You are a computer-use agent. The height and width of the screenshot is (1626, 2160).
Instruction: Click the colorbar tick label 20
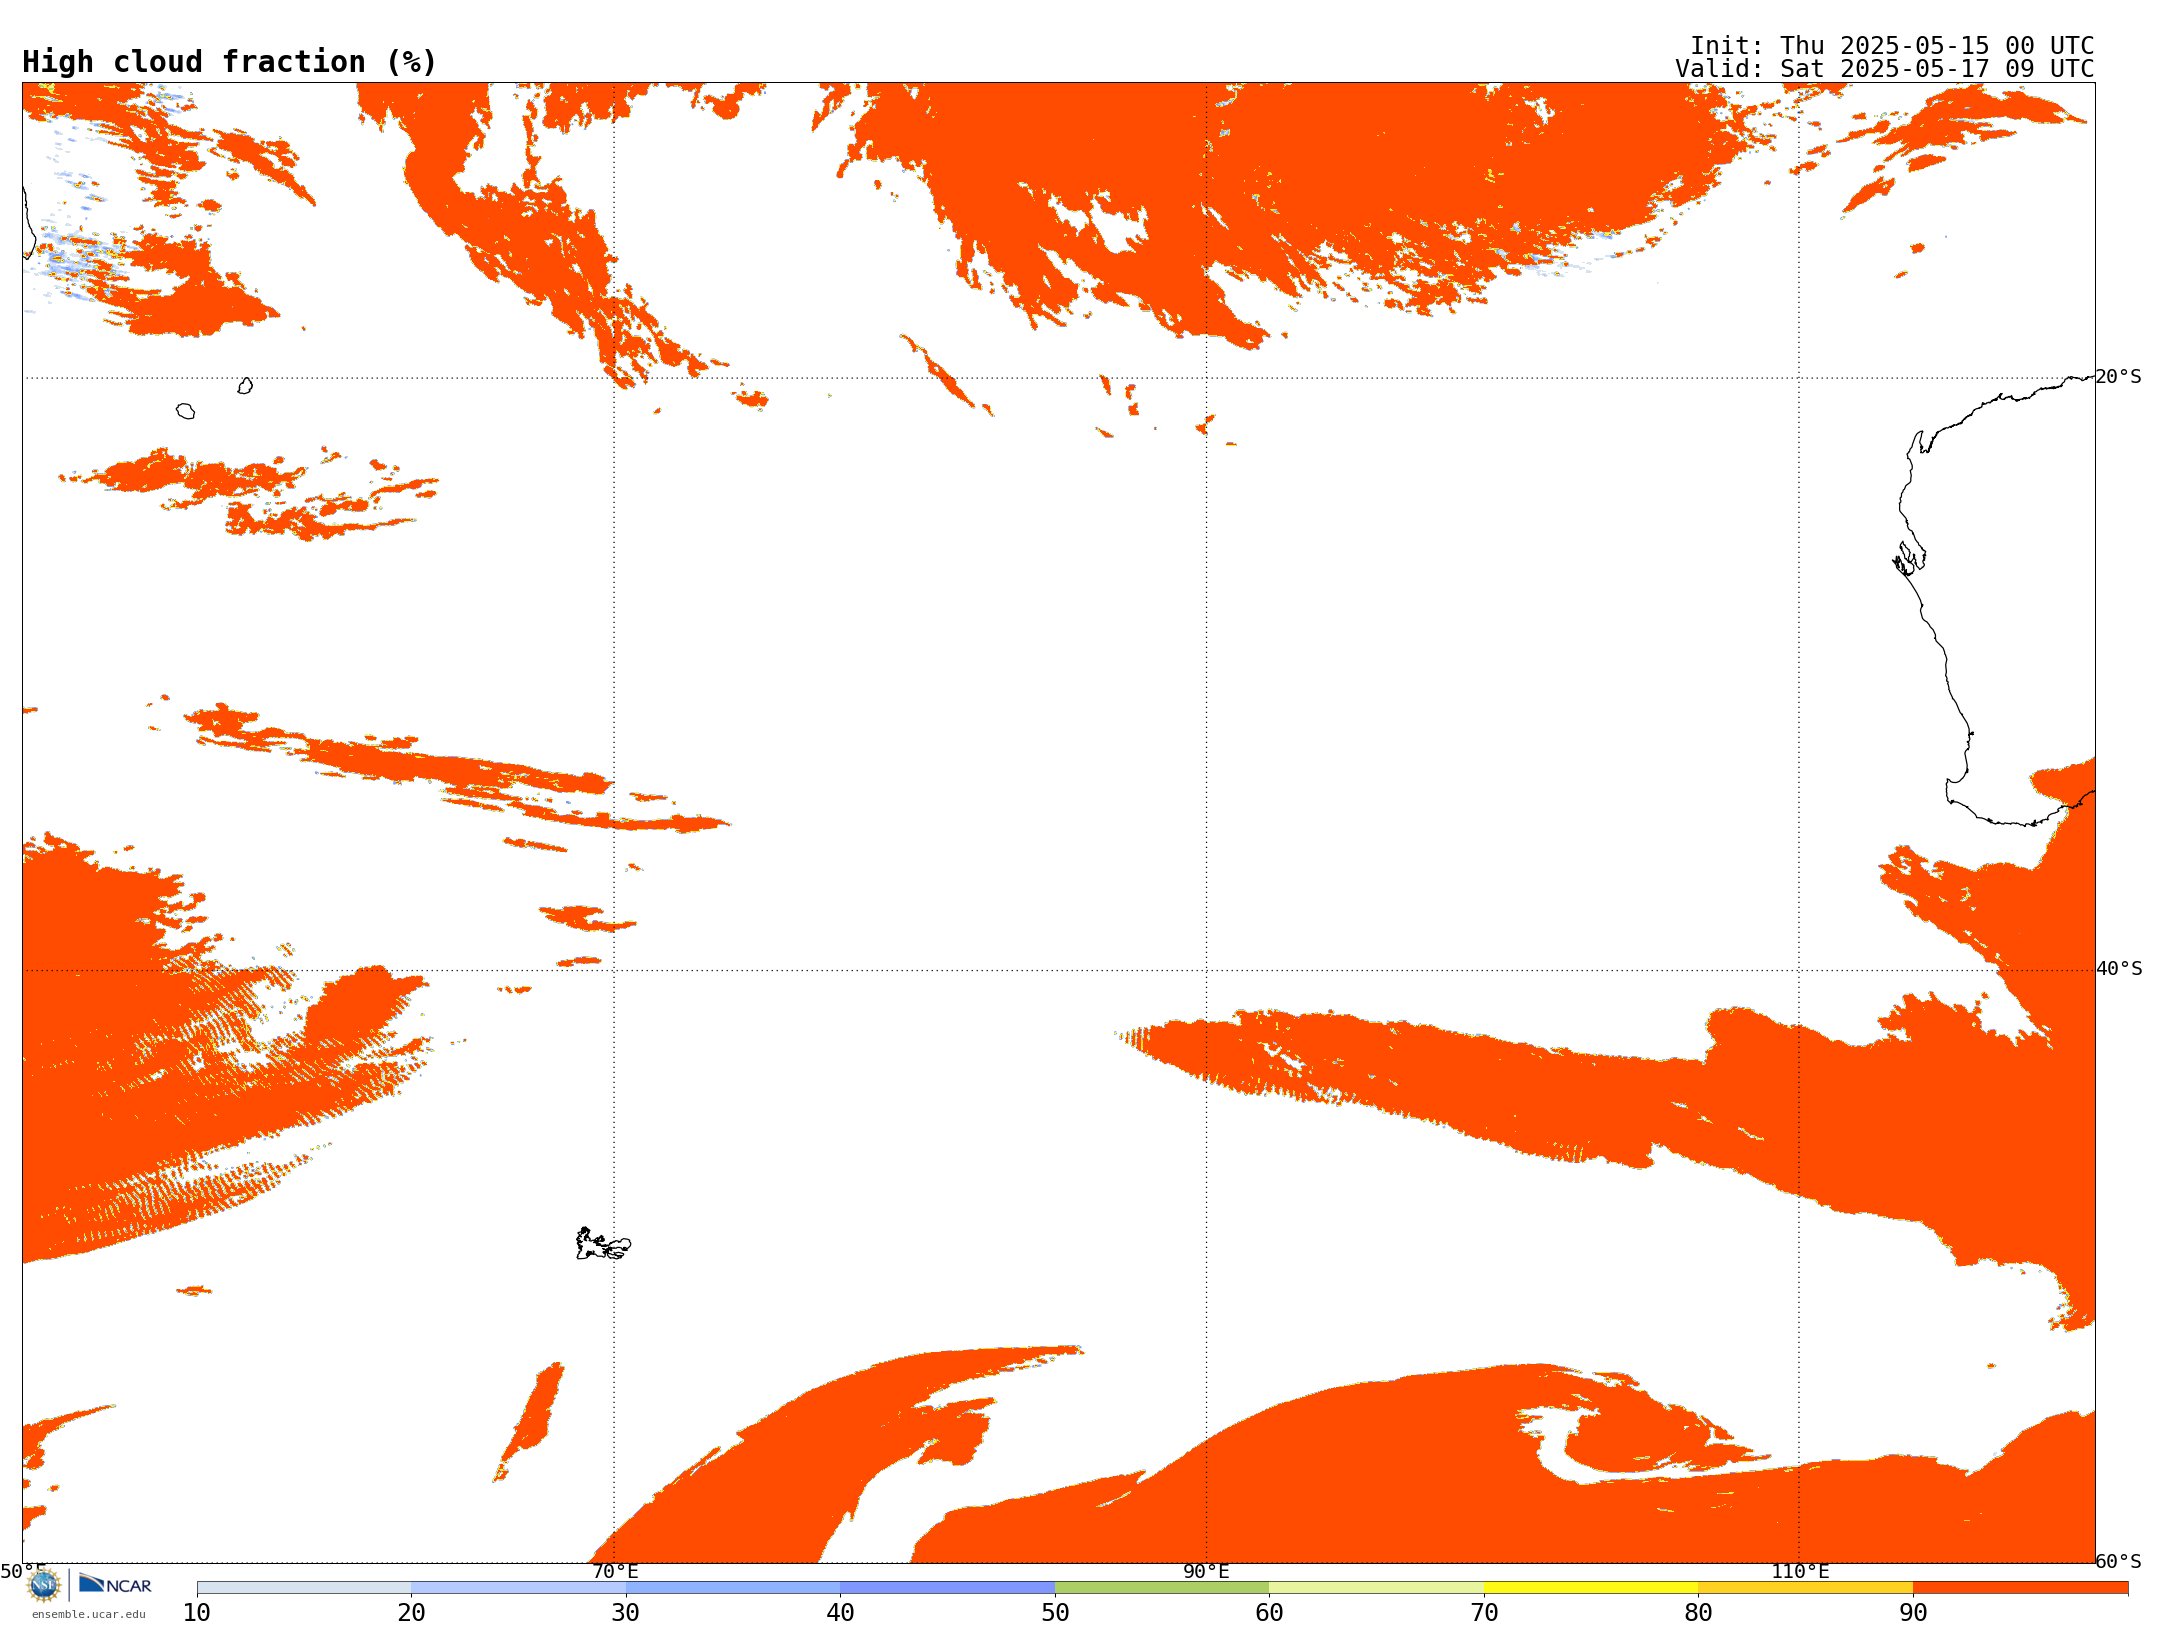pyautogui.click(x=411, y=1613)
